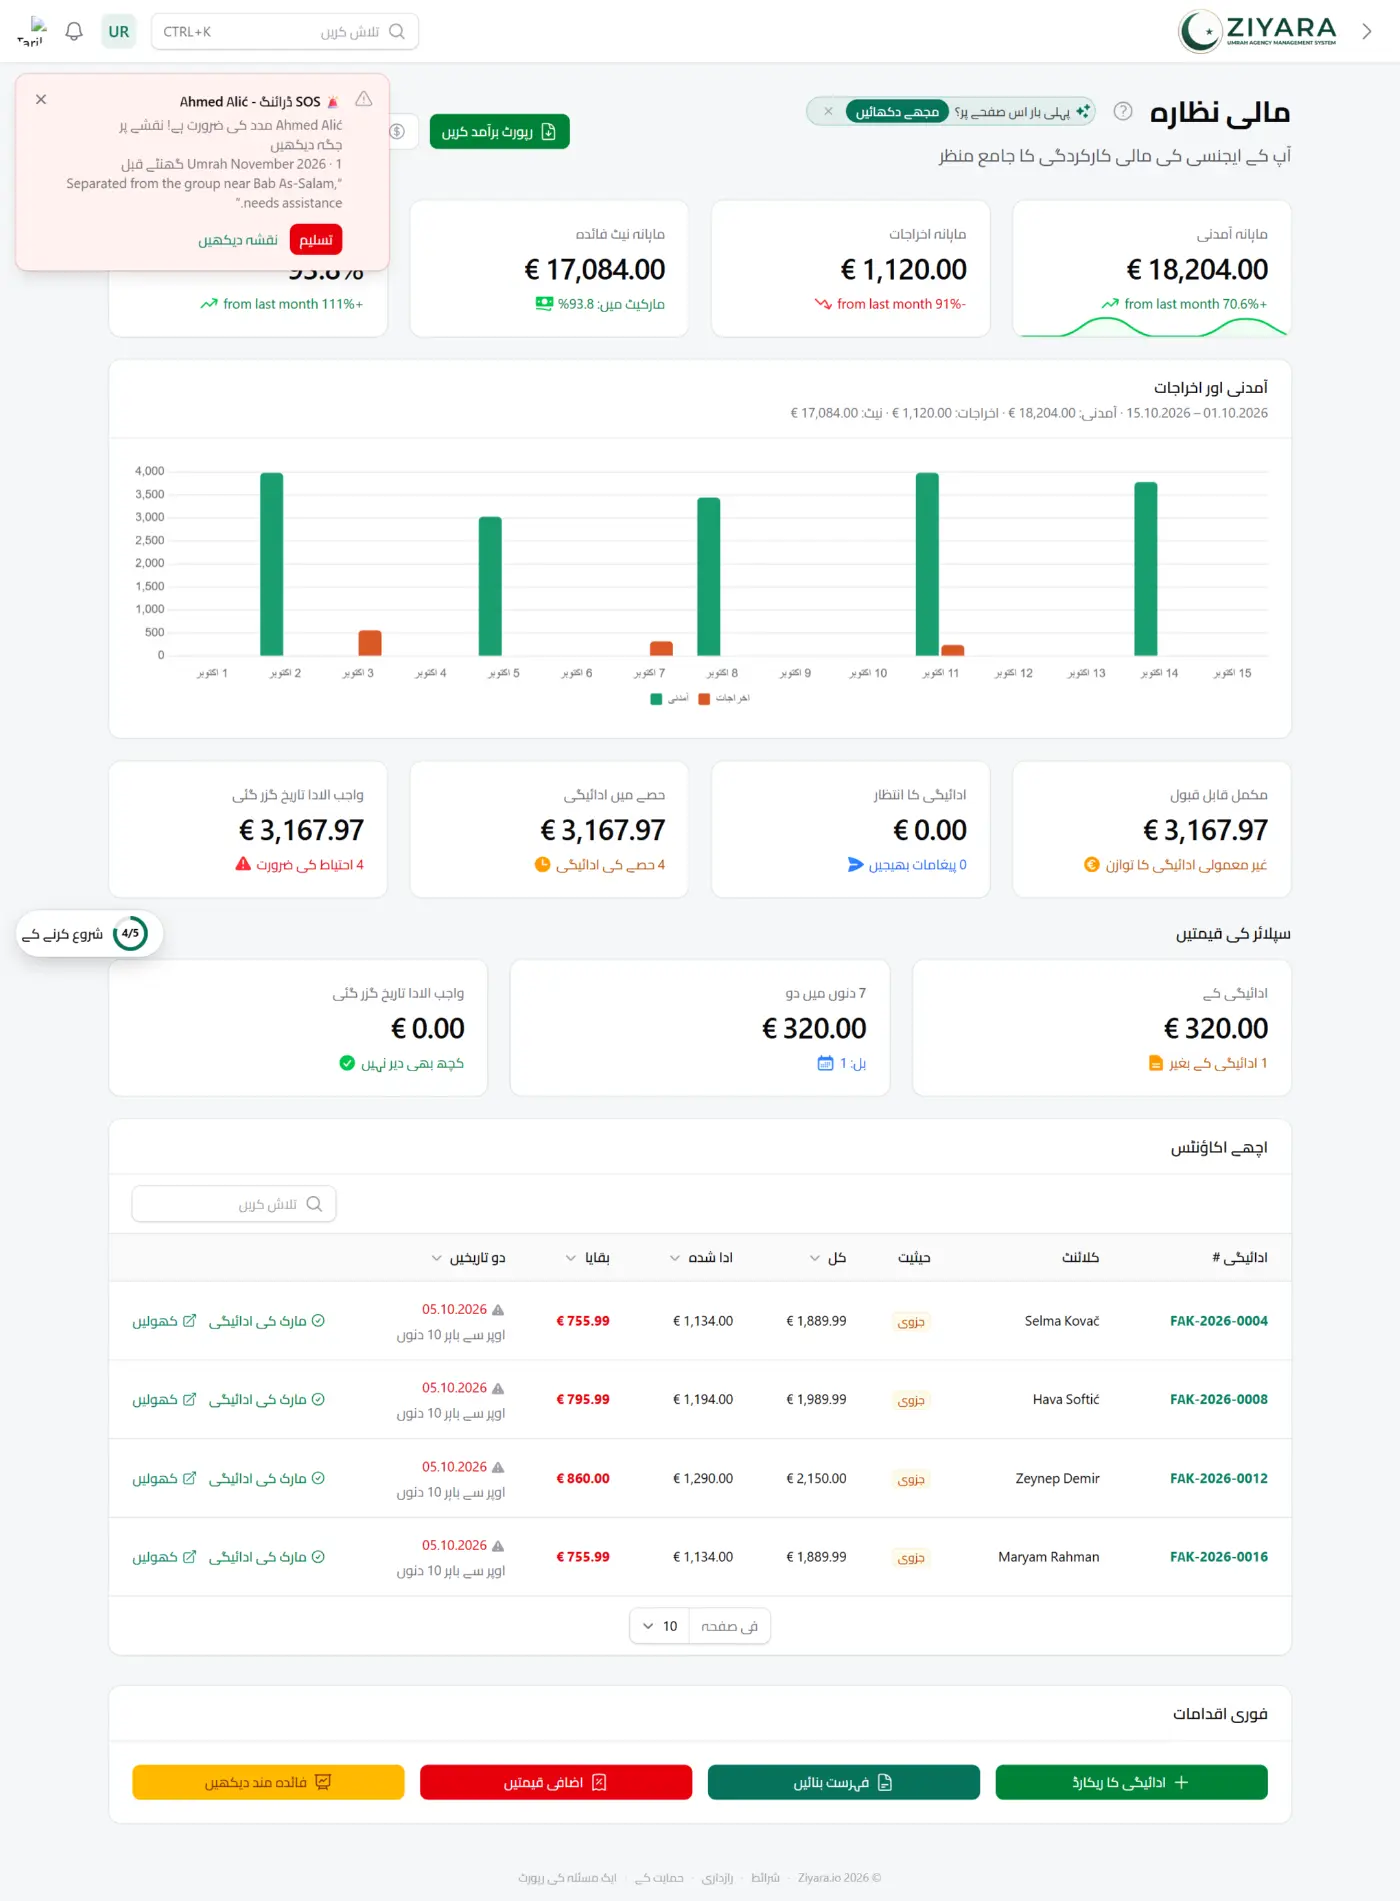Sort by the total column header
Screen dimensions: 1400x1901
828,1258
